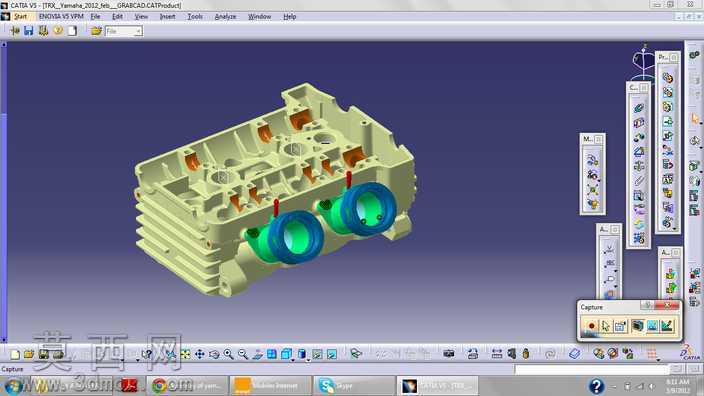The height and width of the screenshot is (396, 704).
Task: Switch to CATIA V5 taskbar button
Action: 437,386
